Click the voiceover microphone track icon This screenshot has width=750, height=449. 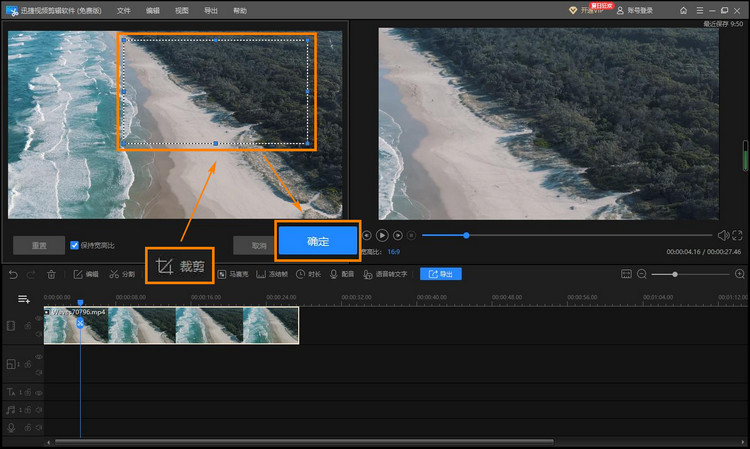(x=11, y=427)
